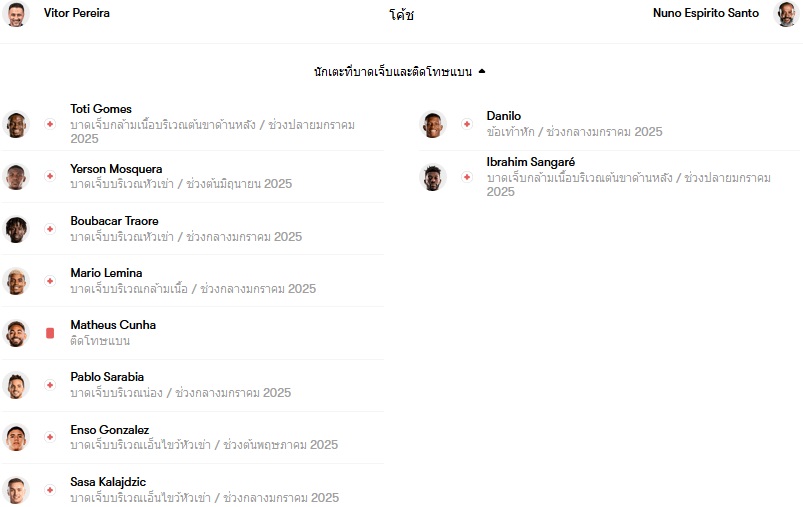
Task: Click the red card icon beside Matheus Cunha
Action: [50, 333]
